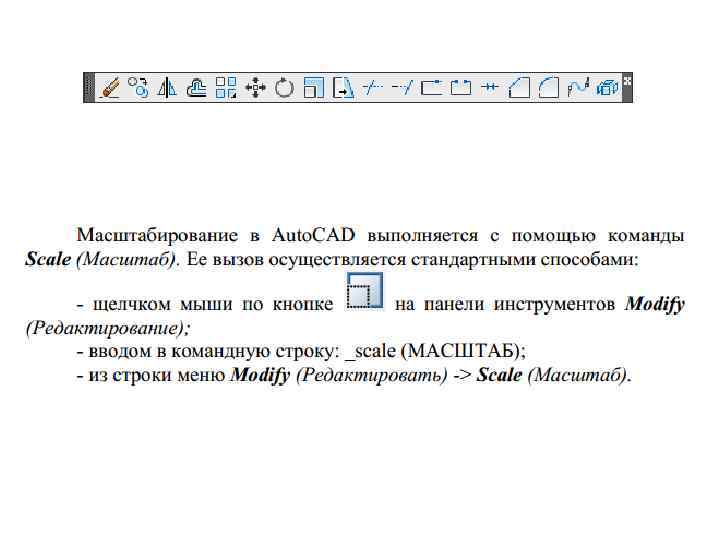Click '(Редактировать)' text
Viewport: 720px width, 540px height.
pos(371,376)
